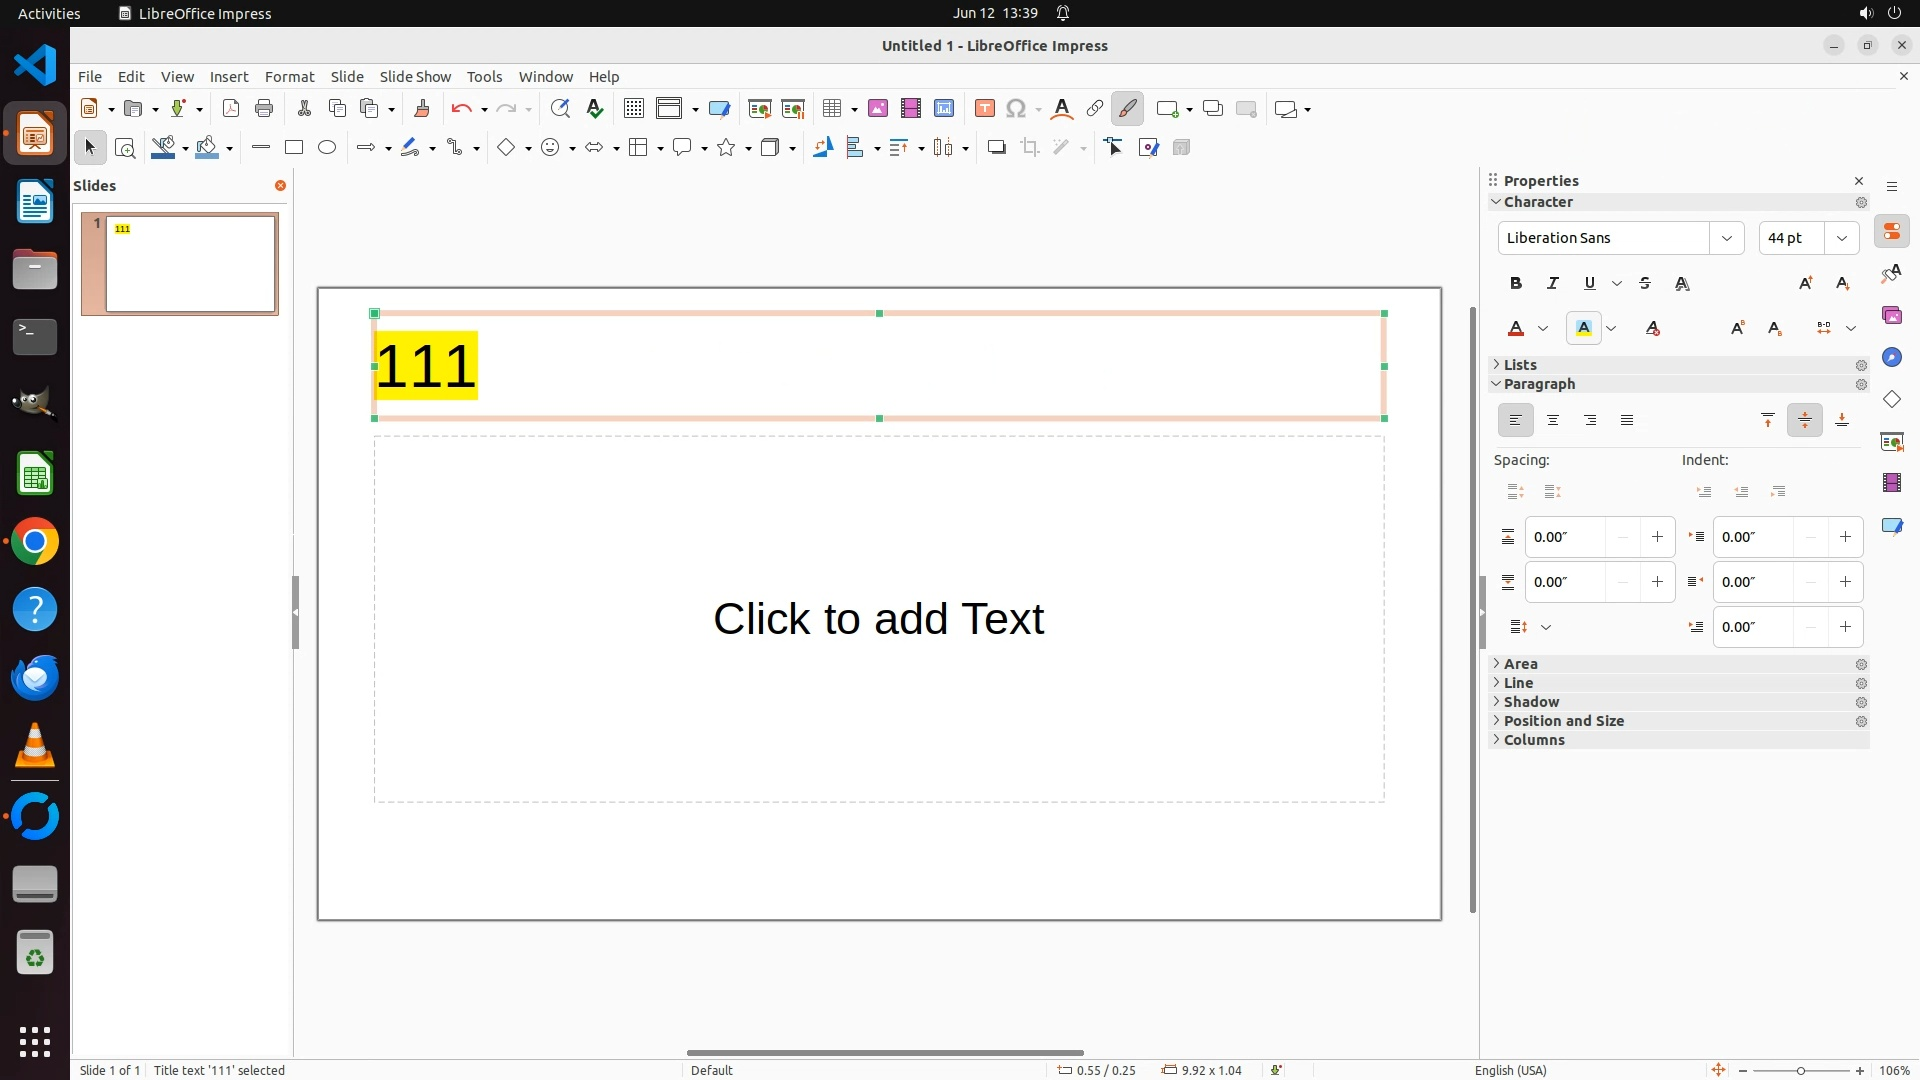1920x1080 pixels.
Task: Open the font name dropdown
Action: click(x=1726, y=238)
